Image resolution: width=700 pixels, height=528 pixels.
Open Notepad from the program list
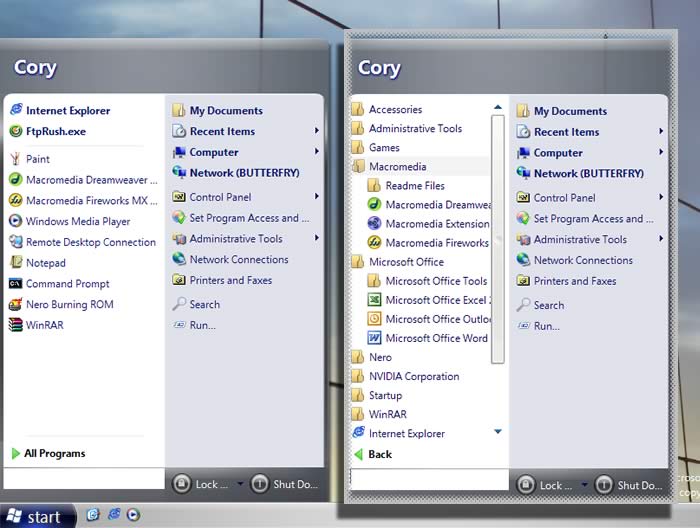pos(38,263)
